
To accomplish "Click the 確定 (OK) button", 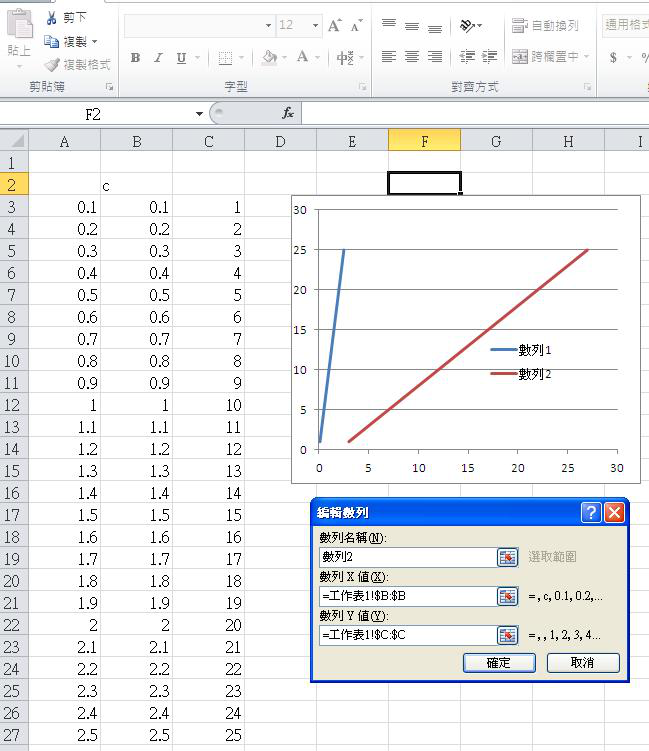I will [x=499, y=663].
